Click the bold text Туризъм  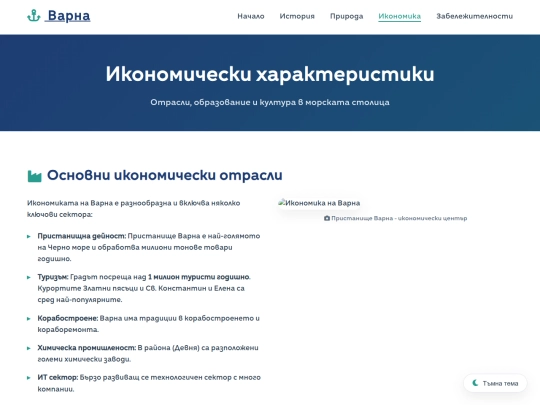tap(53, 277)
